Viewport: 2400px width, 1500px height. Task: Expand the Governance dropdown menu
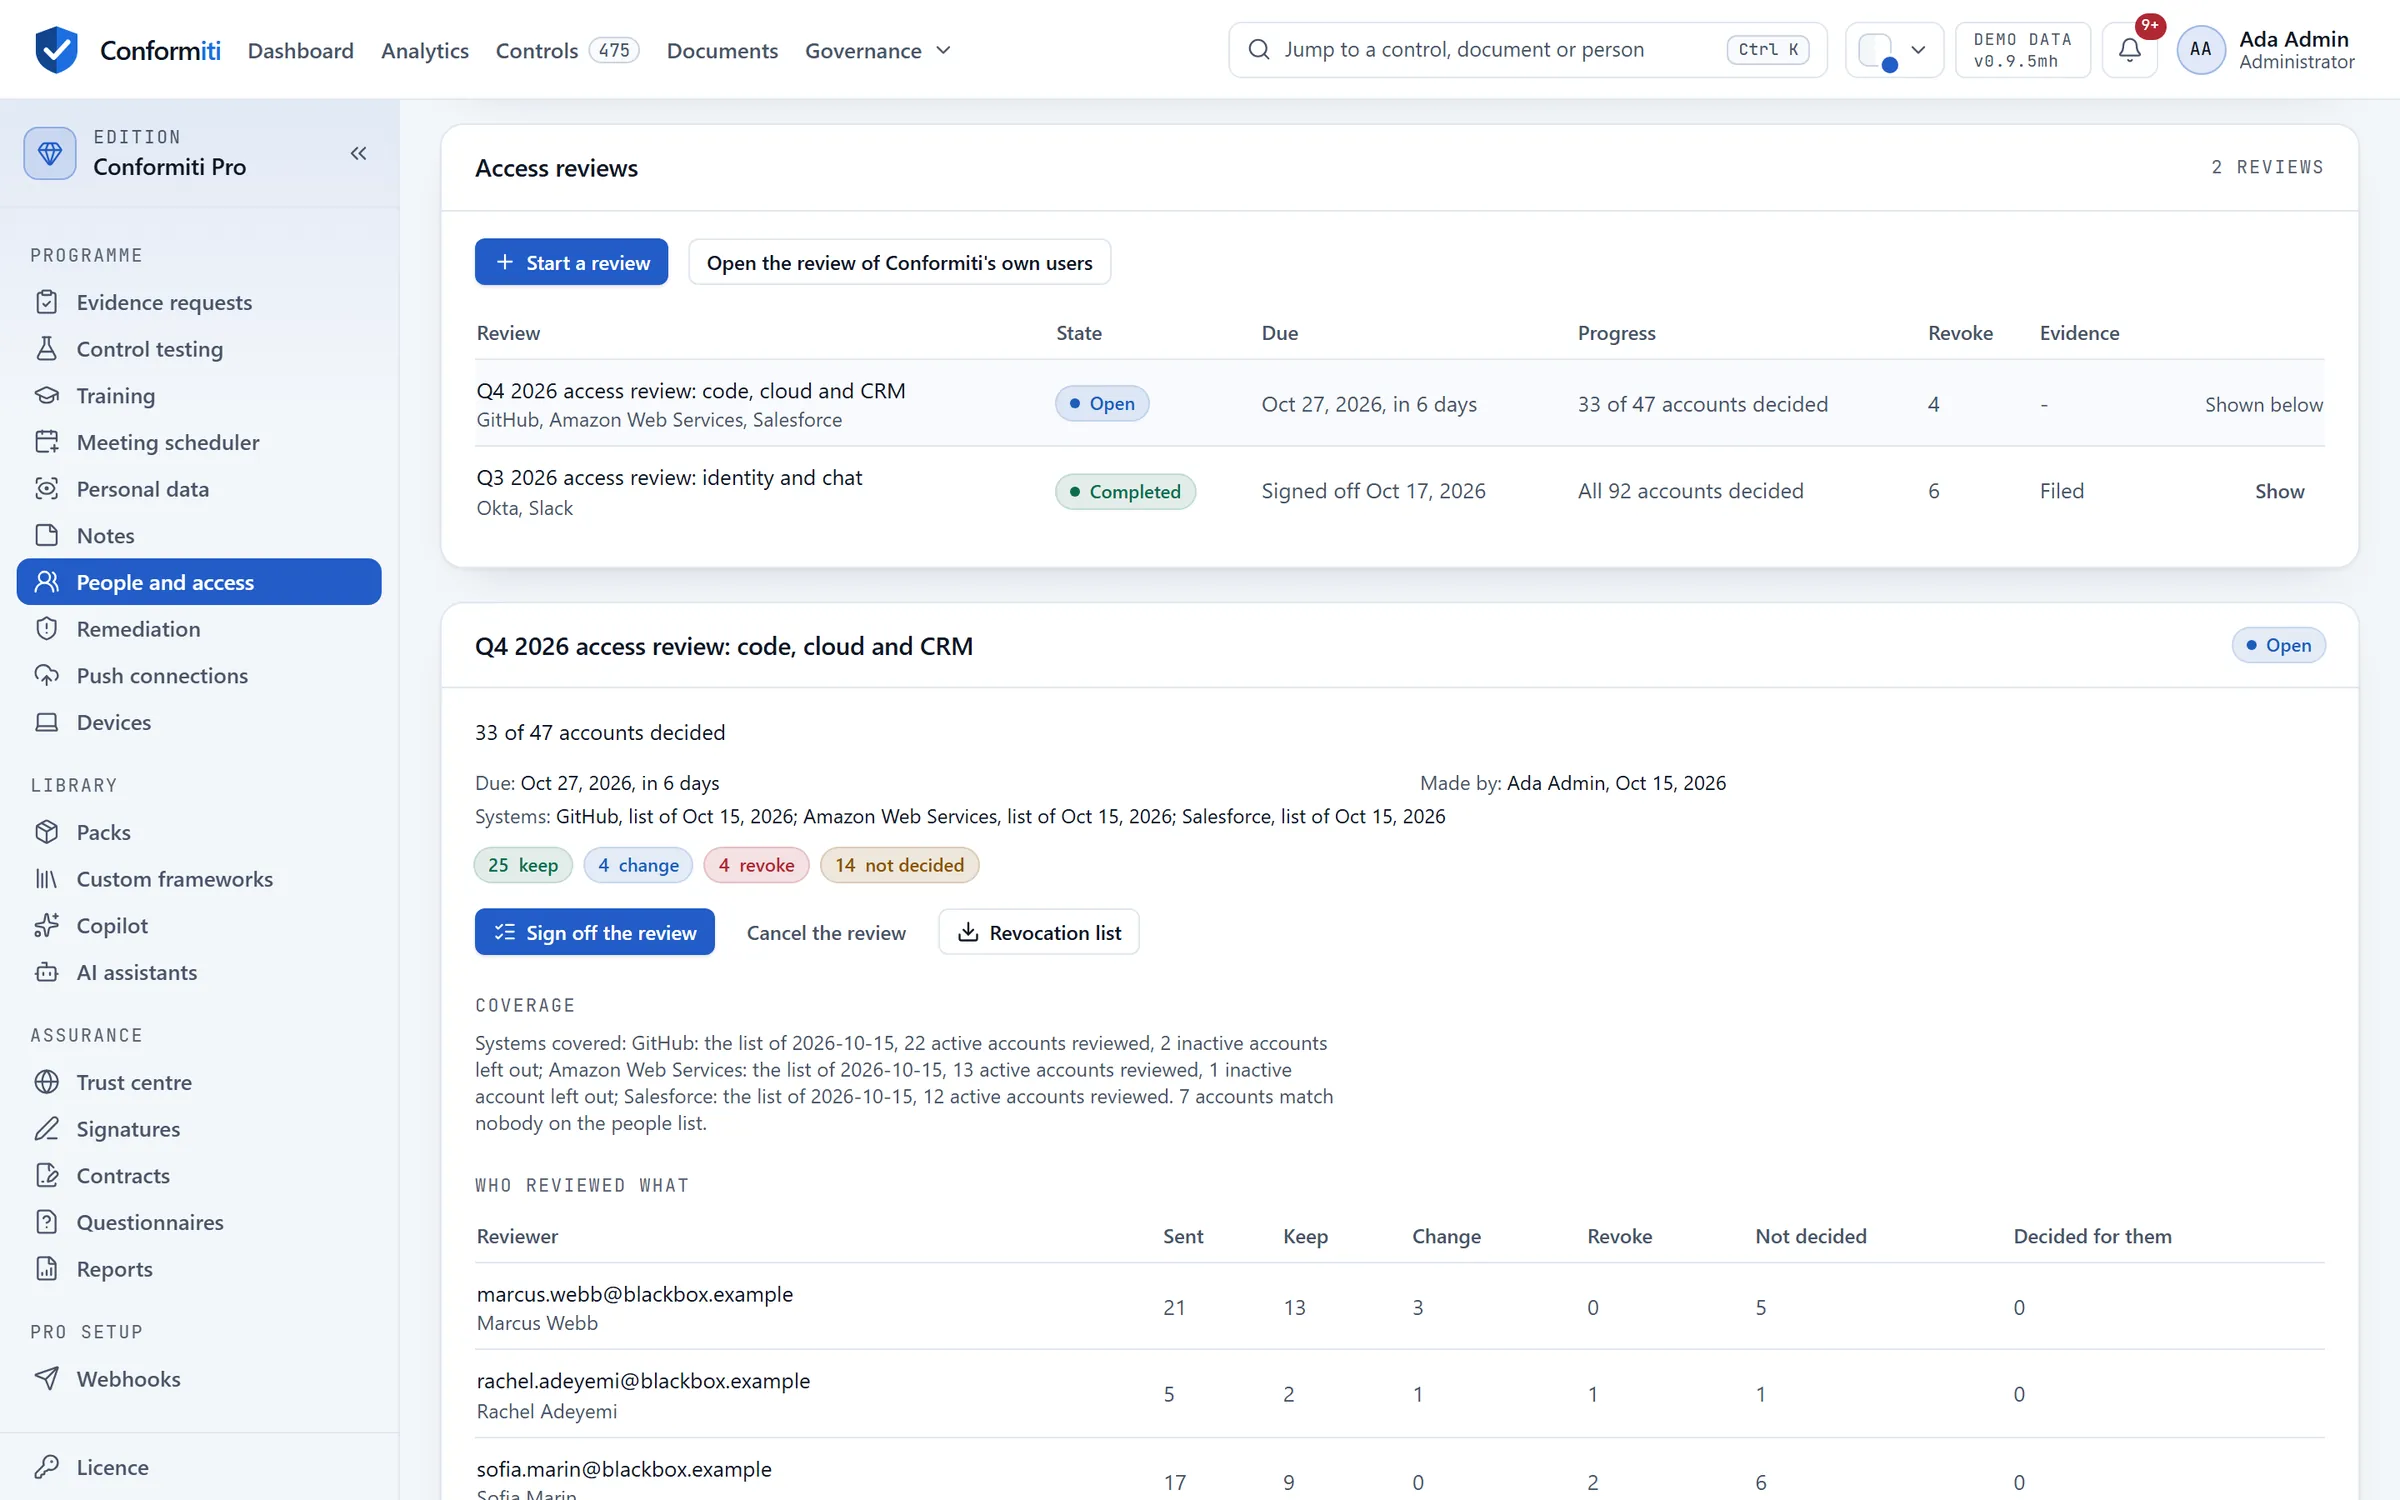click(x=878, y=50)
